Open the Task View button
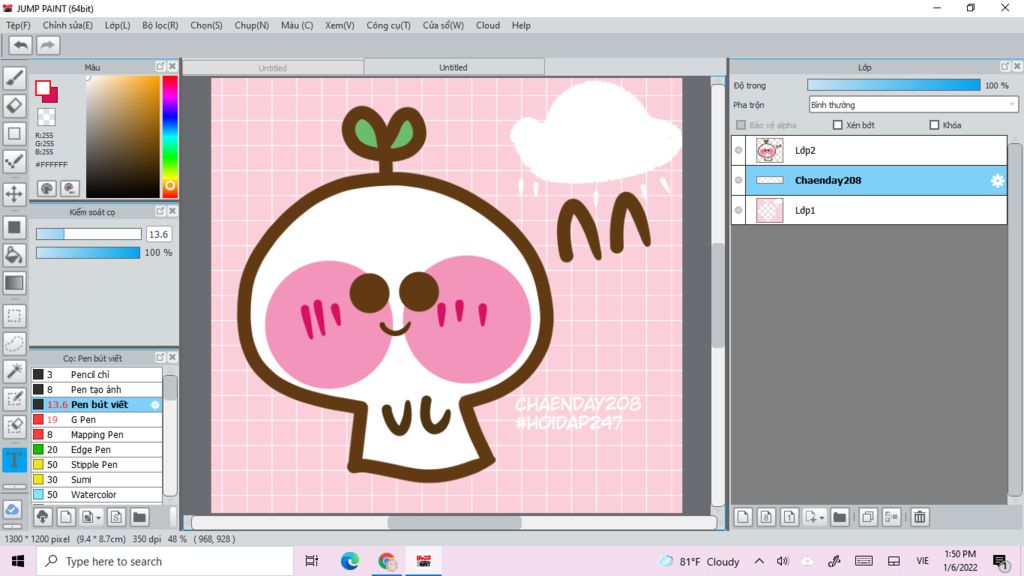 pos(312,561)
